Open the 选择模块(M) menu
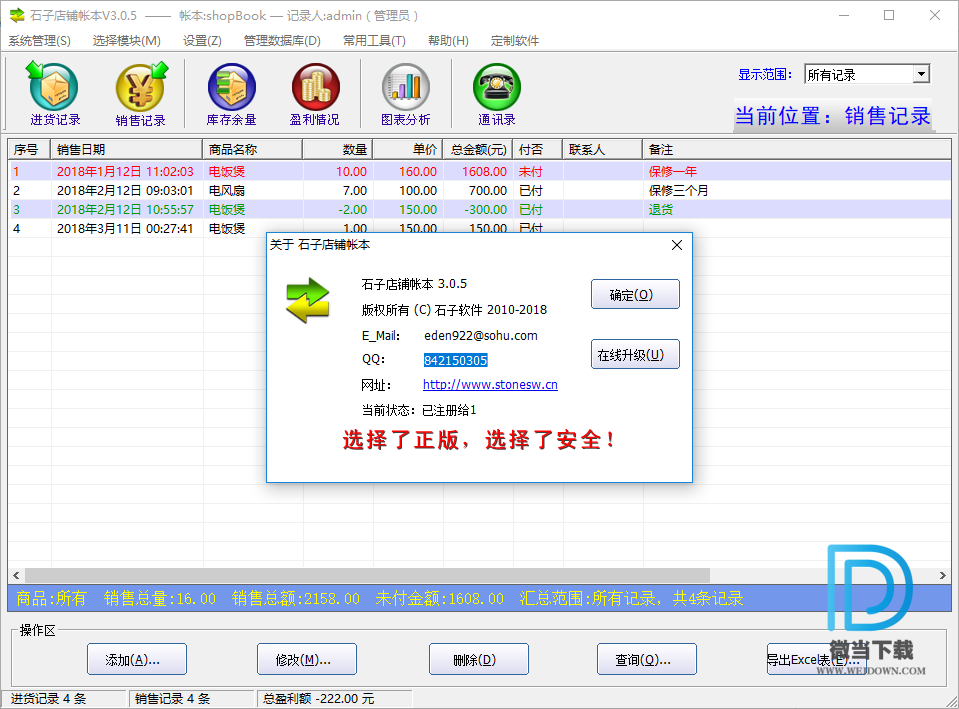This screenshot has width=959, height=709. 127,41
